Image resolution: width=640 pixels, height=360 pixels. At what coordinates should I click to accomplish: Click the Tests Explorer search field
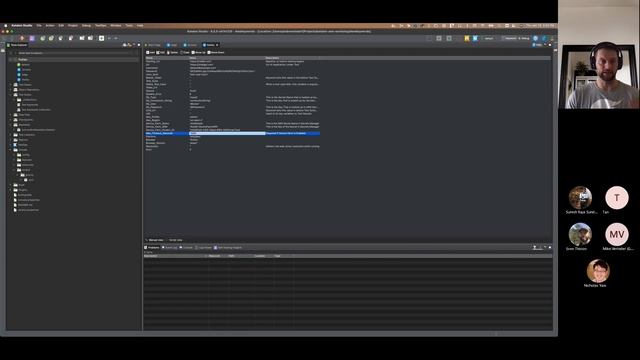click(x=76, y=53)
